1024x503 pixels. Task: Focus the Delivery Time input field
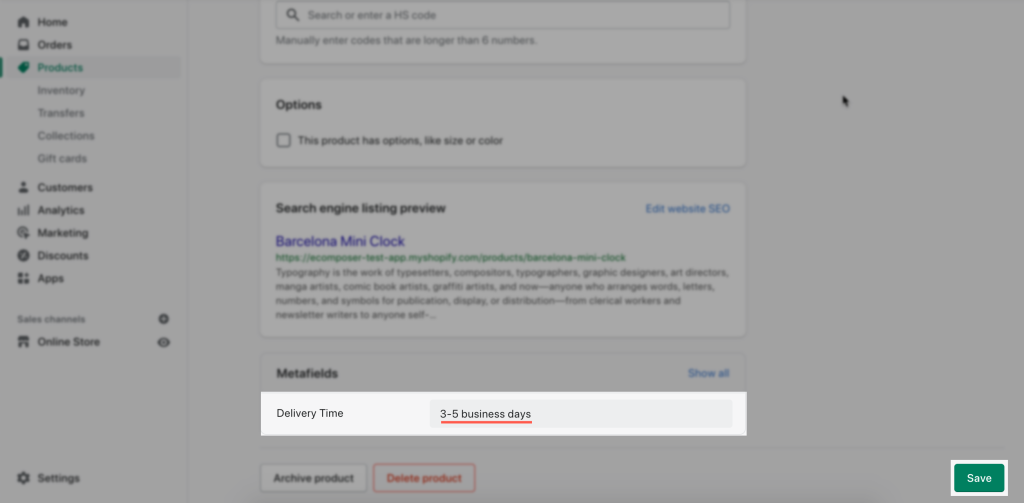581,414
